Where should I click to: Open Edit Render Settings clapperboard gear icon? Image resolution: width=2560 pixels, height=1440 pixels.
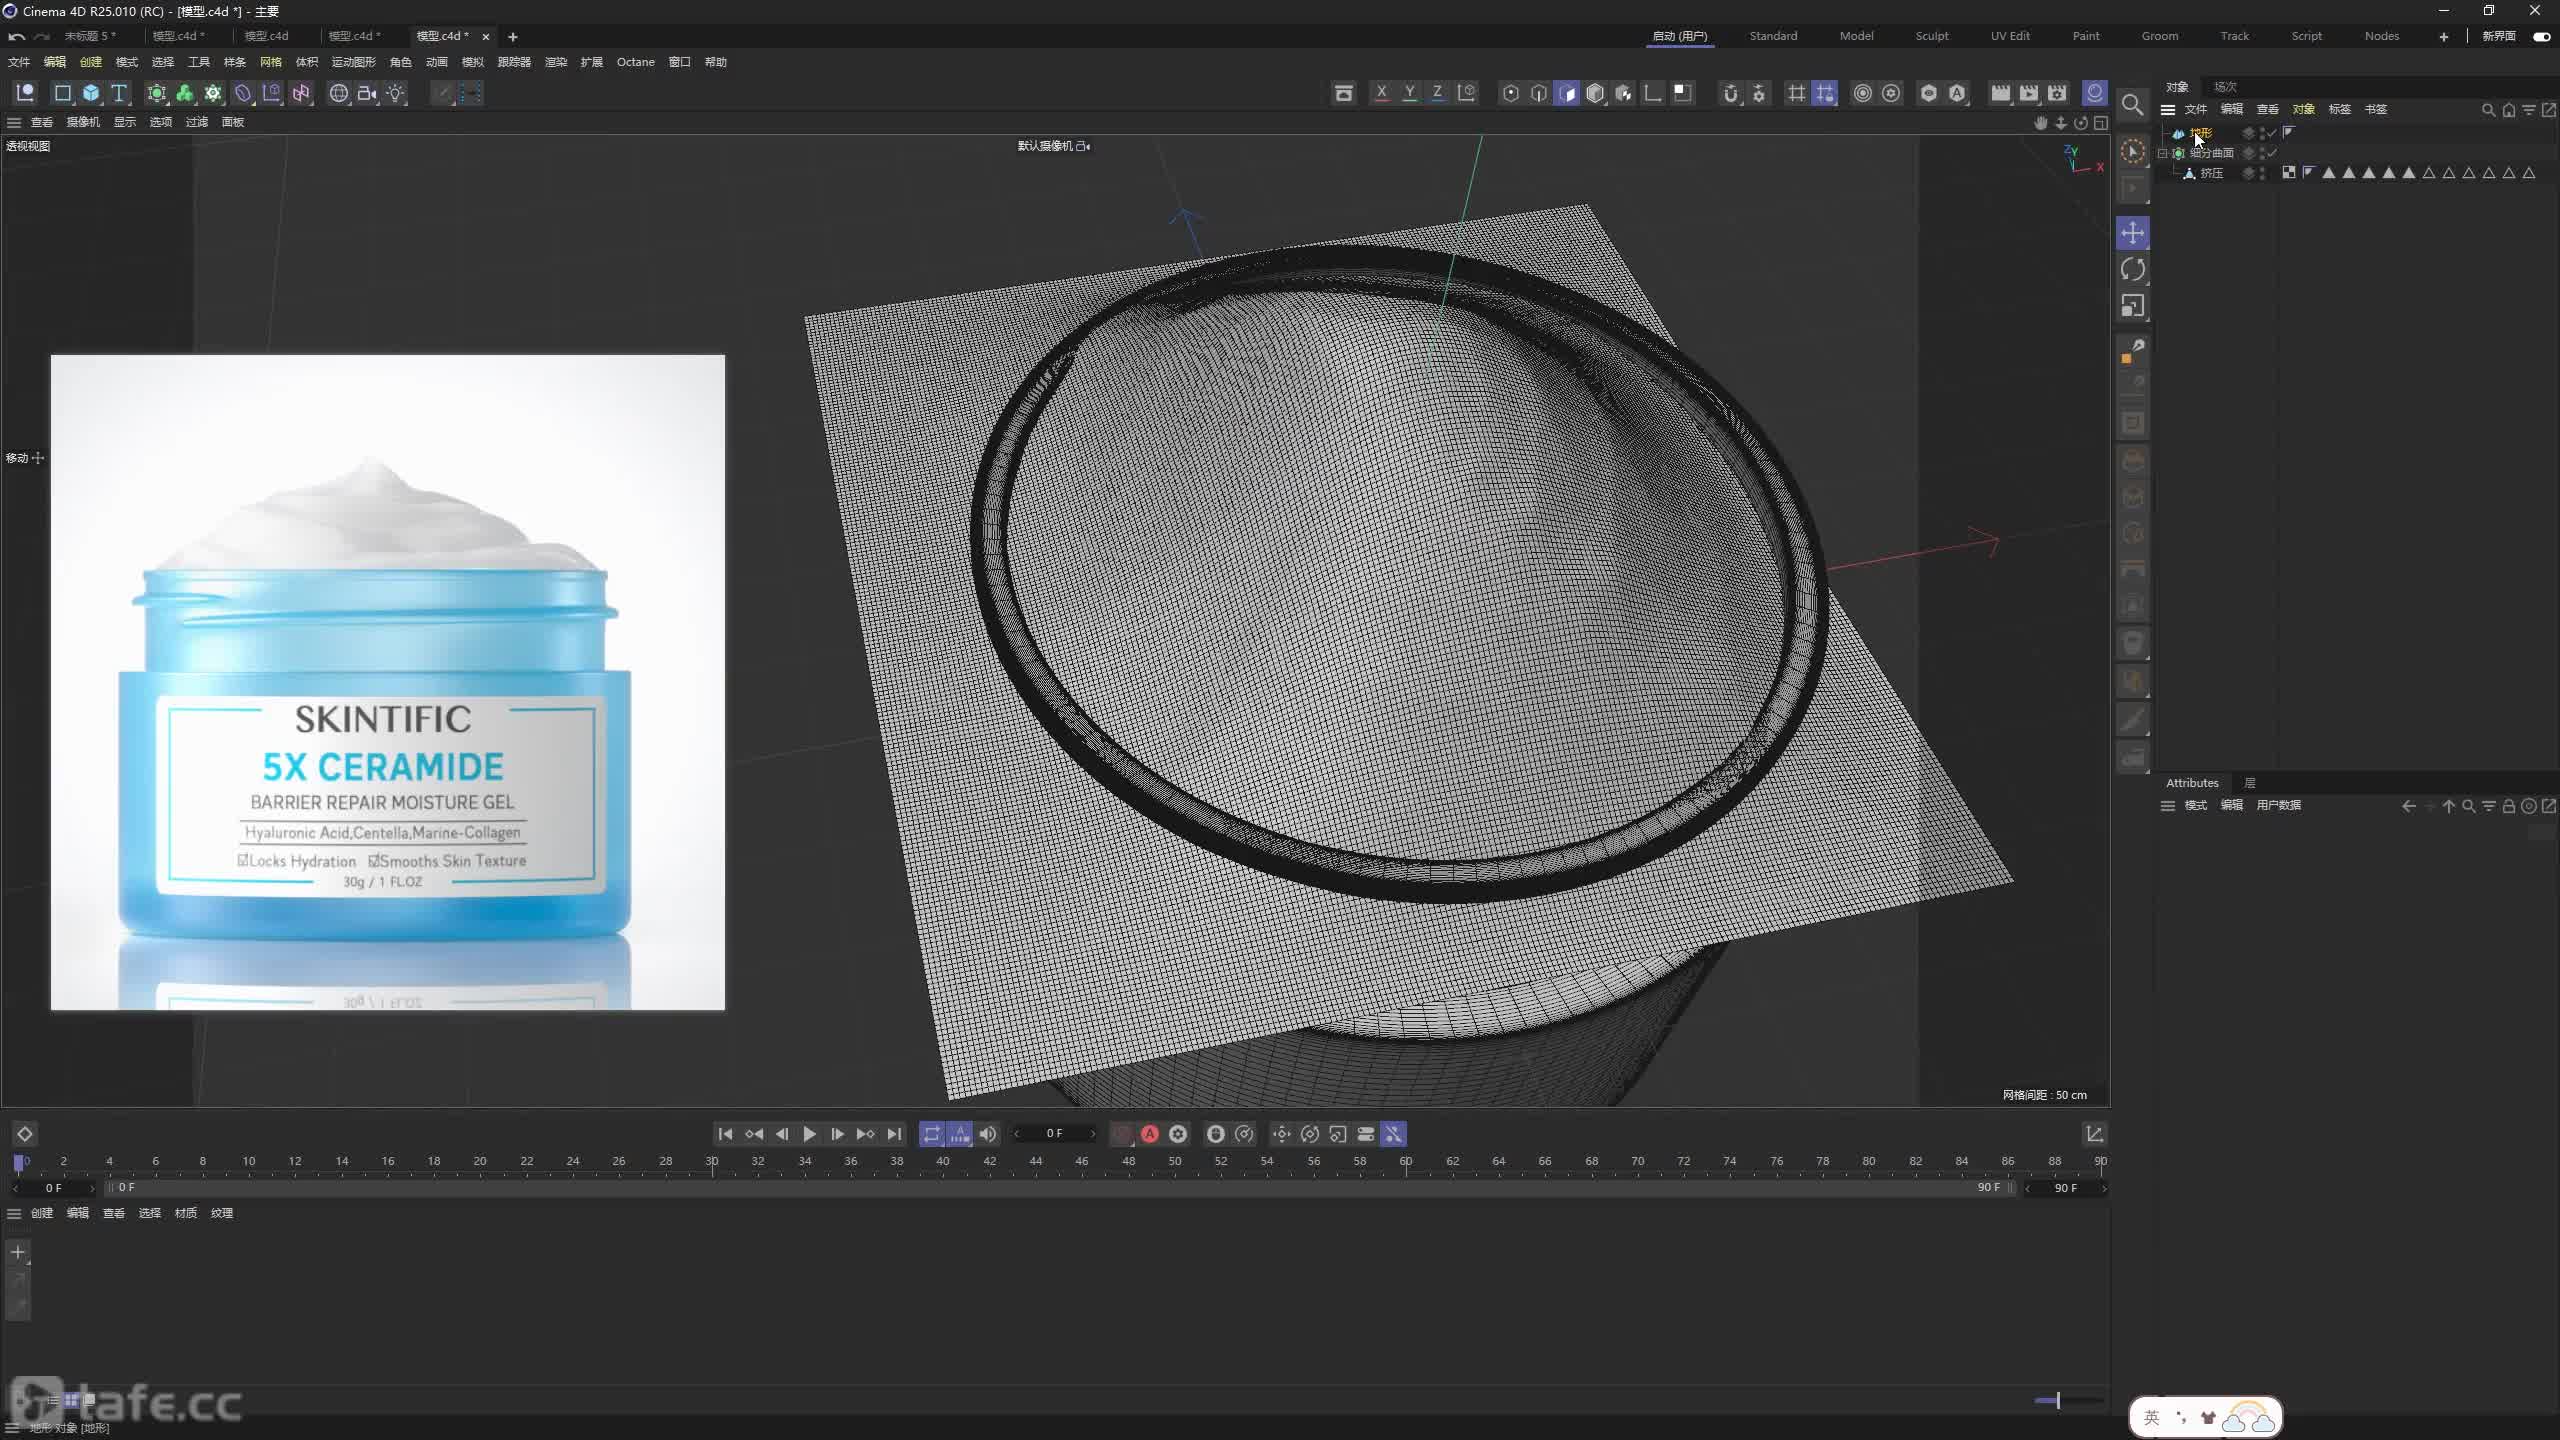(2057, 93)
